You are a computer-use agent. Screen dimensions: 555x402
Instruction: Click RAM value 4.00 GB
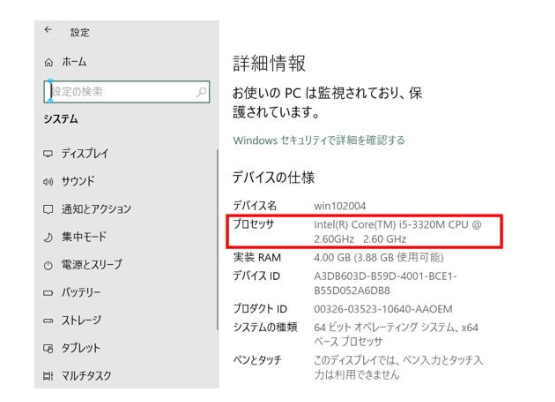(x=379, y=257)
